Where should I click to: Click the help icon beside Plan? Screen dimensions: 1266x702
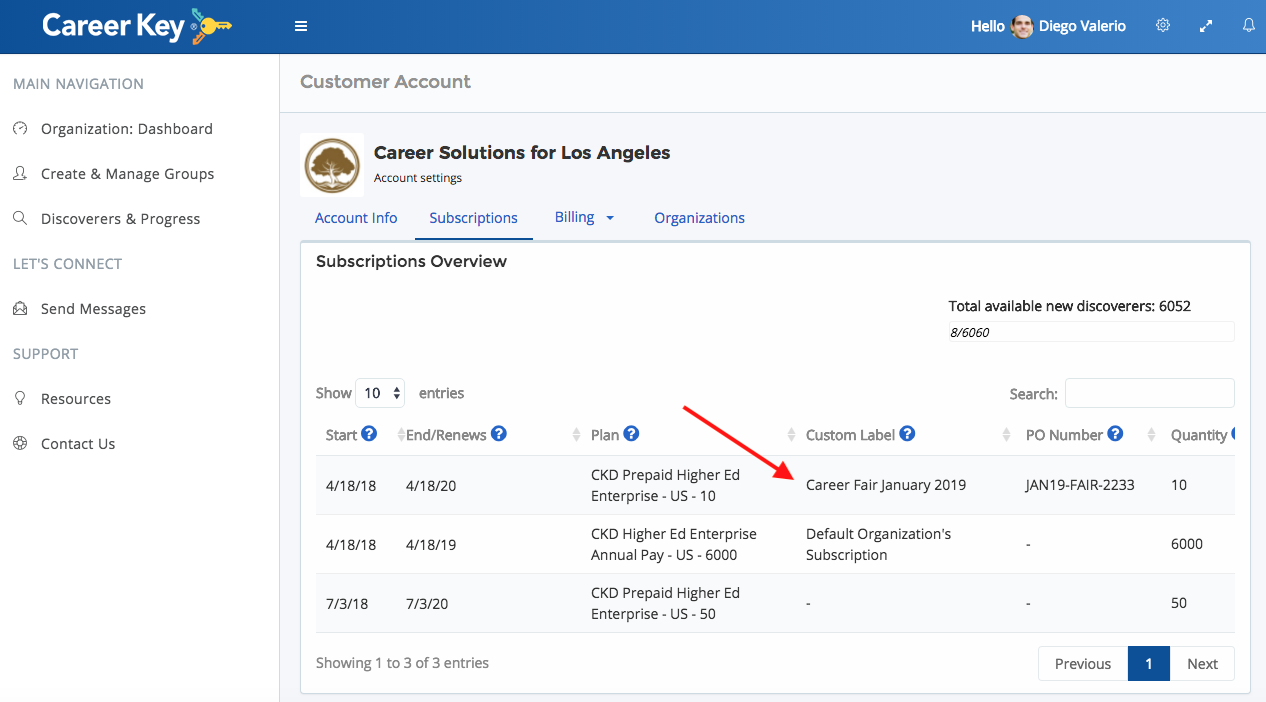click(631, 434)
